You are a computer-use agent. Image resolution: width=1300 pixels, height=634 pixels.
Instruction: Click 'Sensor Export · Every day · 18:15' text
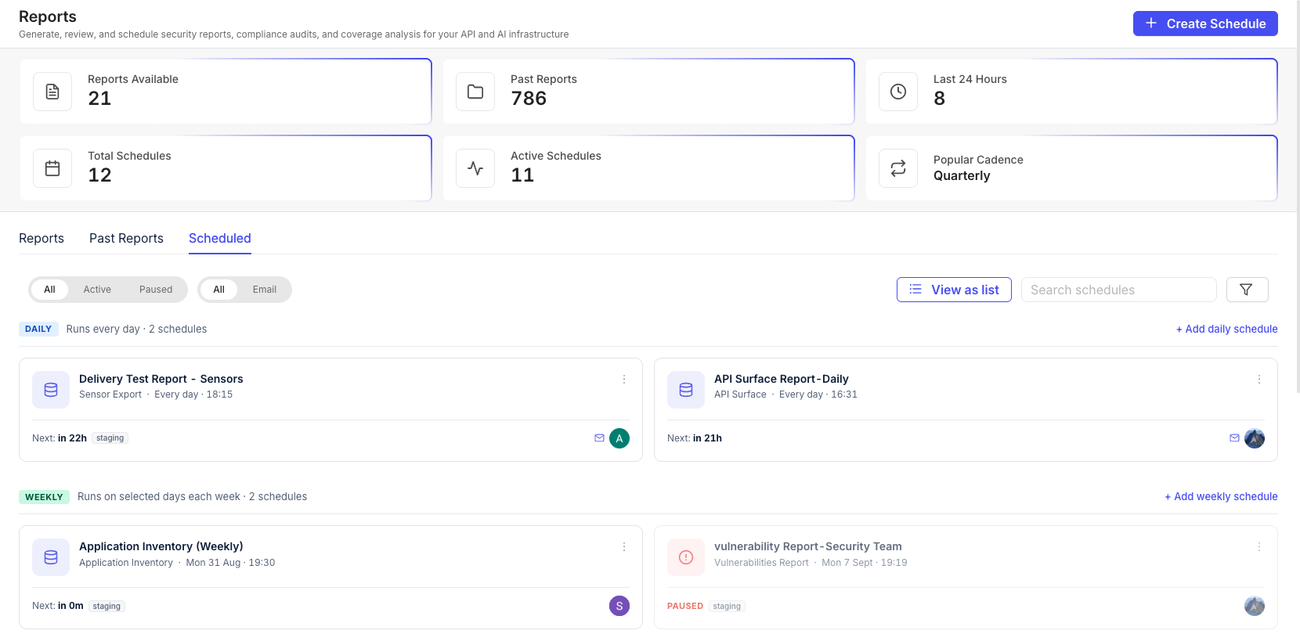[x=156, y=394]
